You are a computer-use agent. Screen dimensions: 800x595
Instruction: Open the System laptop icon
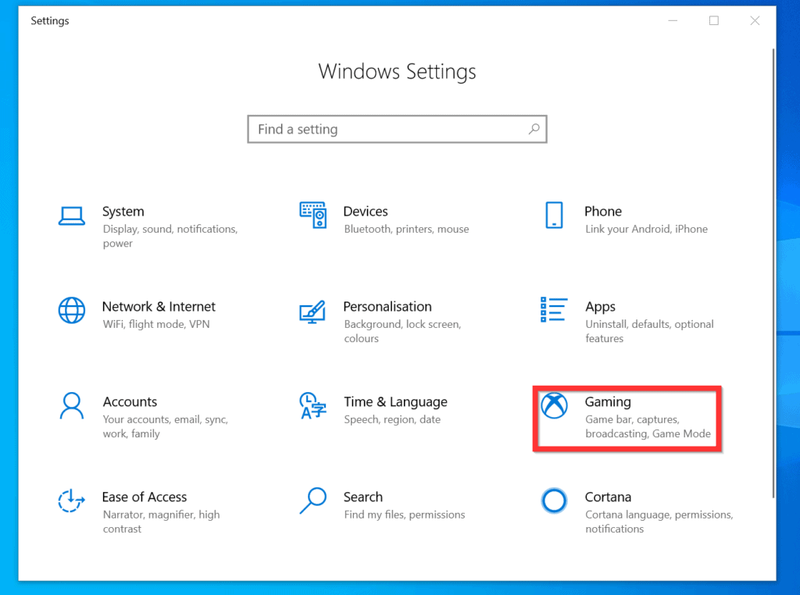click(71, 216)
